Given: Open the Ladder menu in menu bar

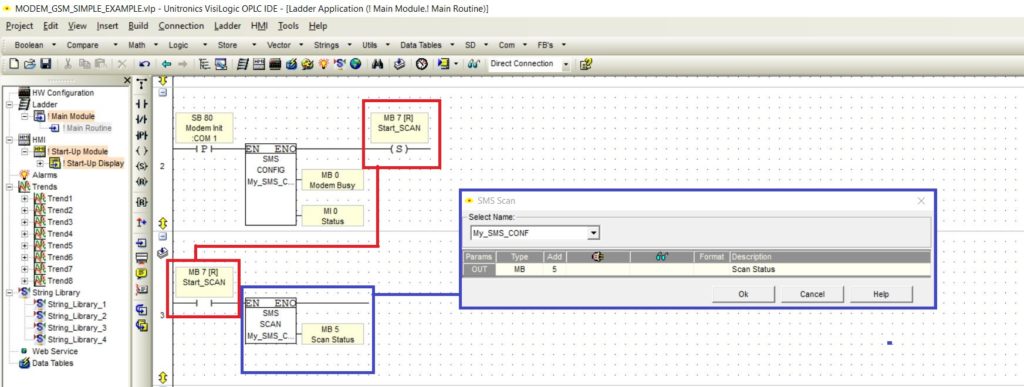Looking at the screenshot, I should 227,26.
